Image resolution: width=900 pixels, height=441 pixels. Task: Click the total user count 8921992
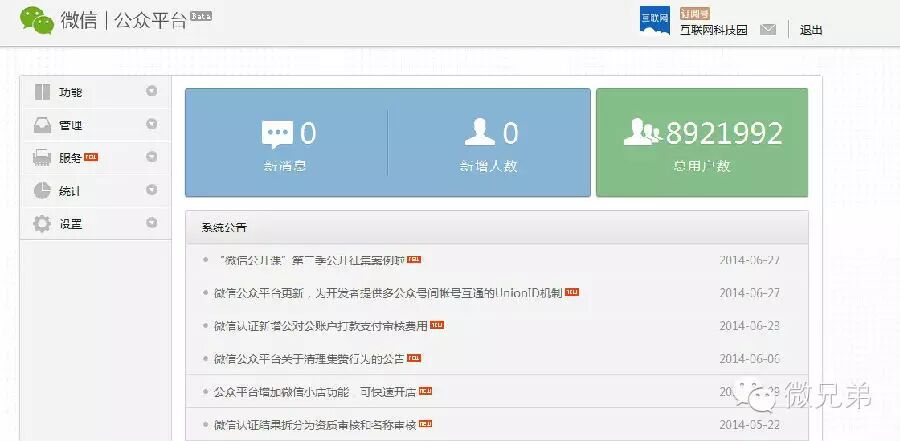click(x=724, y=133)
